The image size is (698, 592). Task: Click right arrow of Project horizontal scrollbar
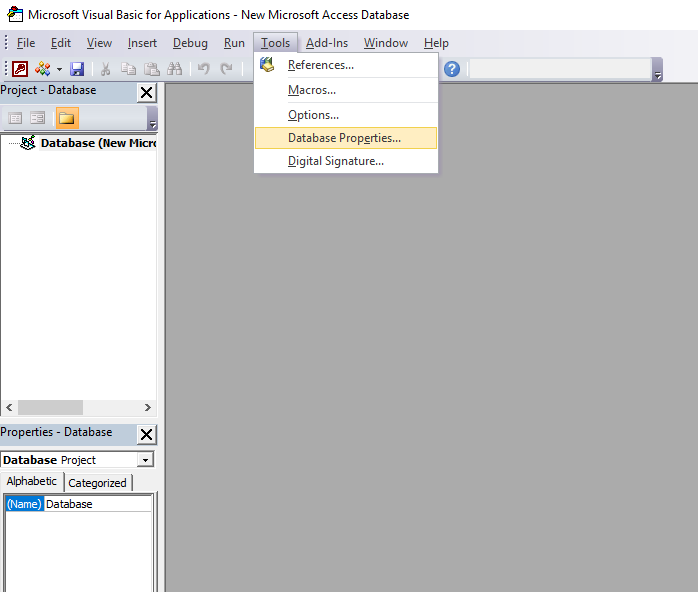148,407
